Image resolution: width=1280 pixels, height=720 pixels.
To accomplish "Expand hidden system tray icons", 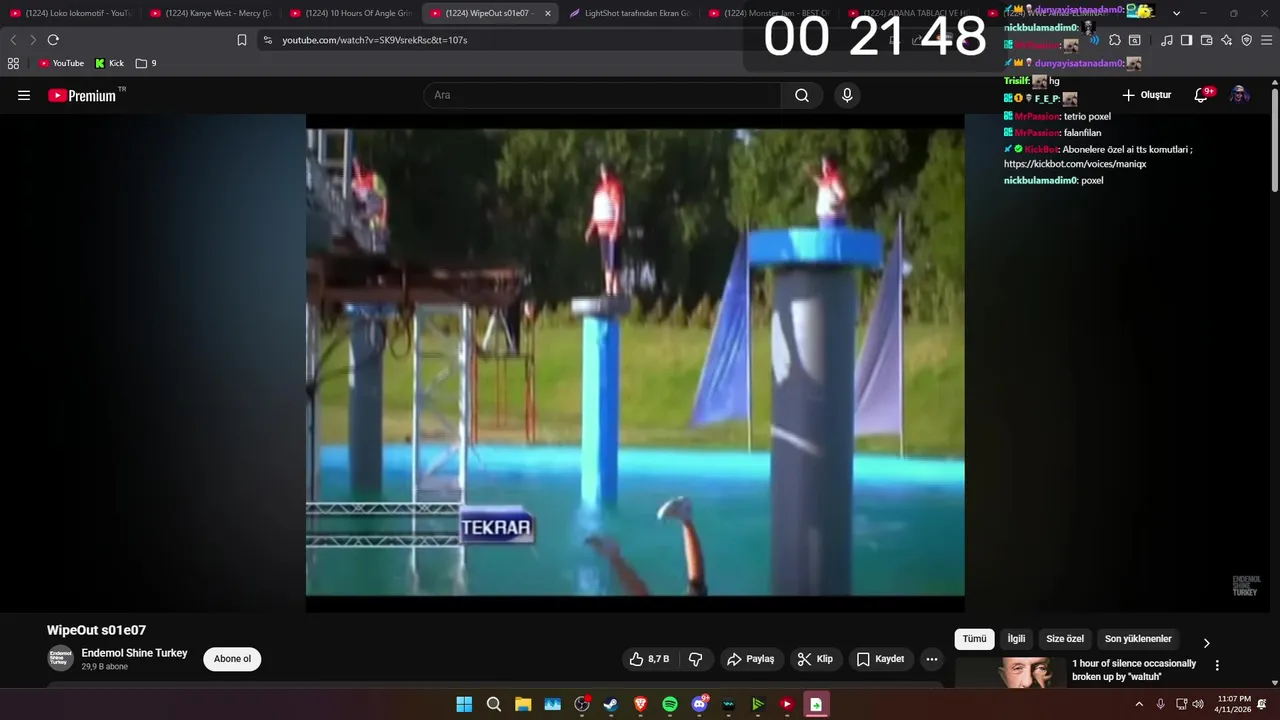I will 1138,704.
